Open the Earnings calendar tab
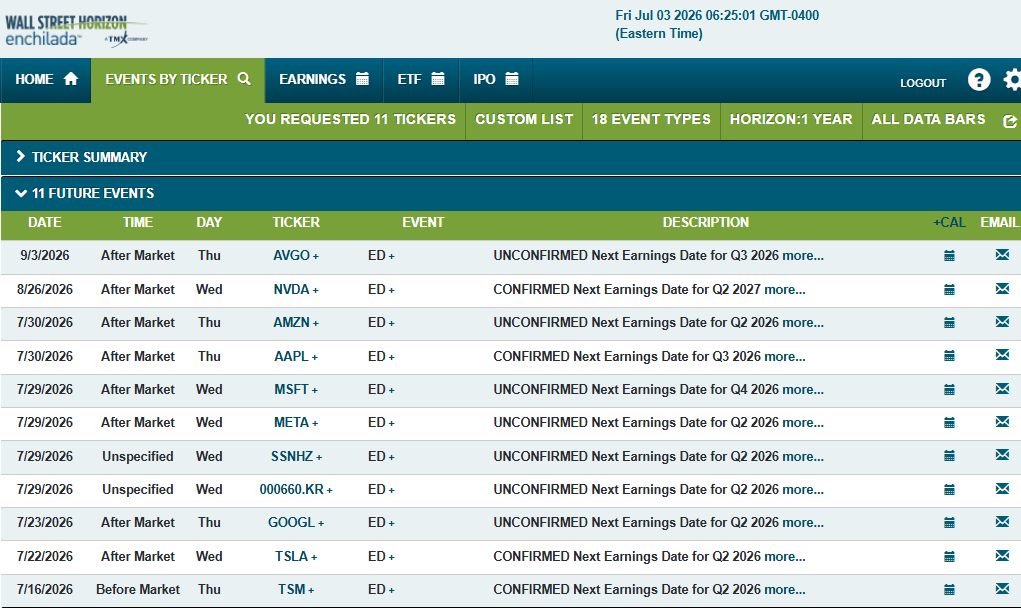 (324, 80)
